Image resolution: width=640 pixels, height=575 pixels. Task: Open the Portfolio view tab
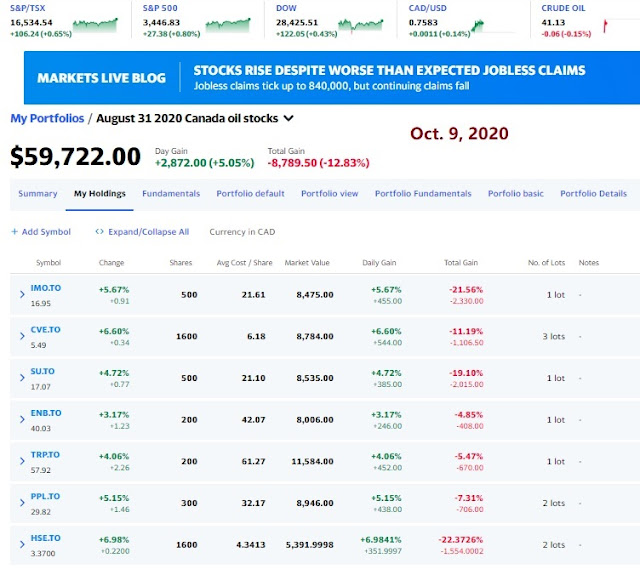tap(329, 194)
